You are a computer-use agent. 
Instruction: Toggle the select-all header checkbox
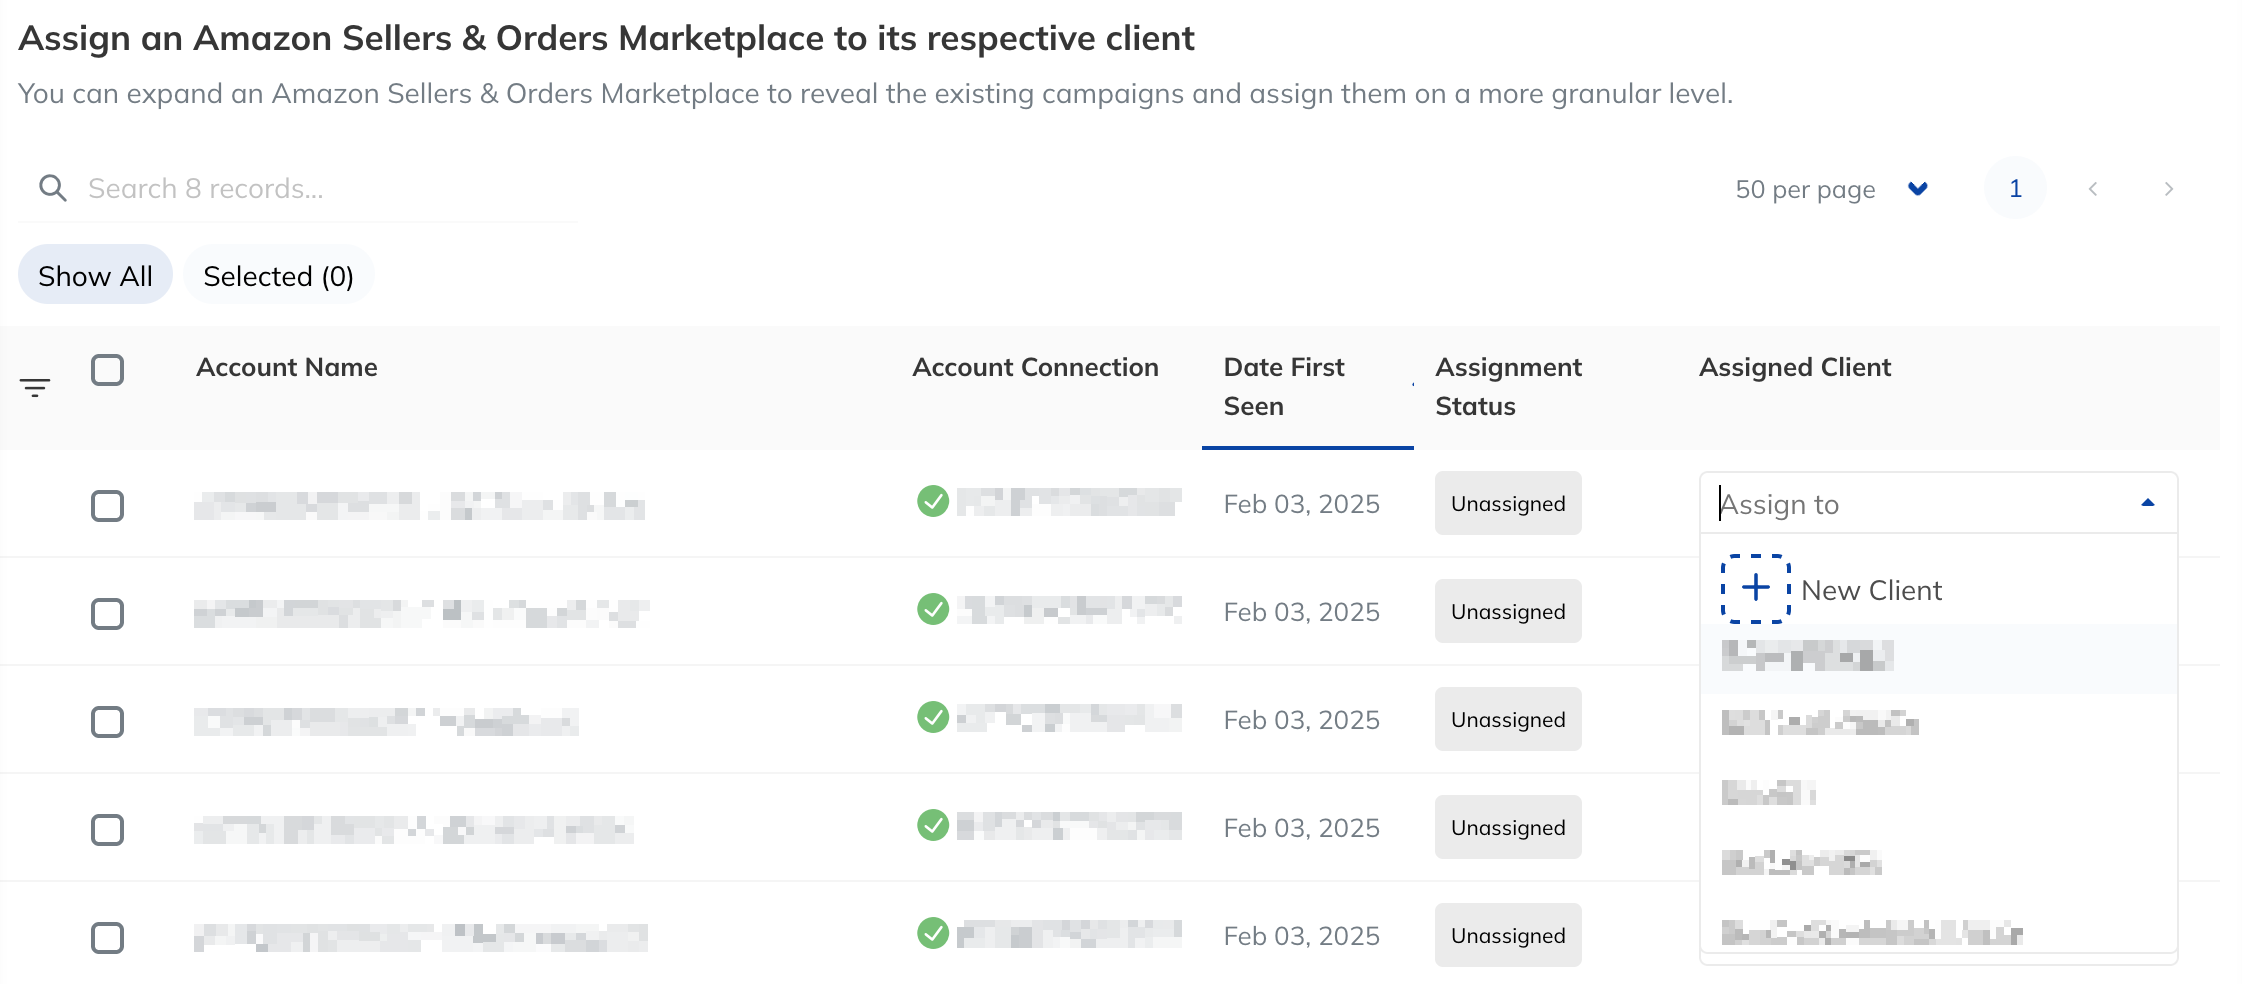tap(107, 370)
